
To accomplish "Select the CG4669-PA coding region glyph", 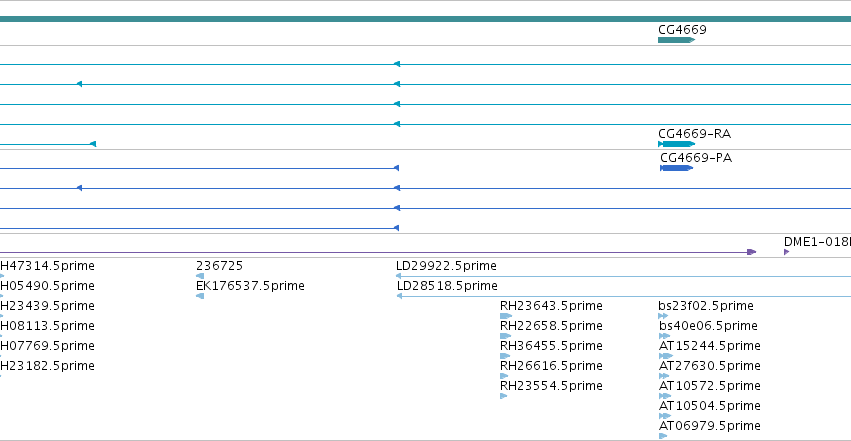I will pyautogui.click(x=676, y=168).
